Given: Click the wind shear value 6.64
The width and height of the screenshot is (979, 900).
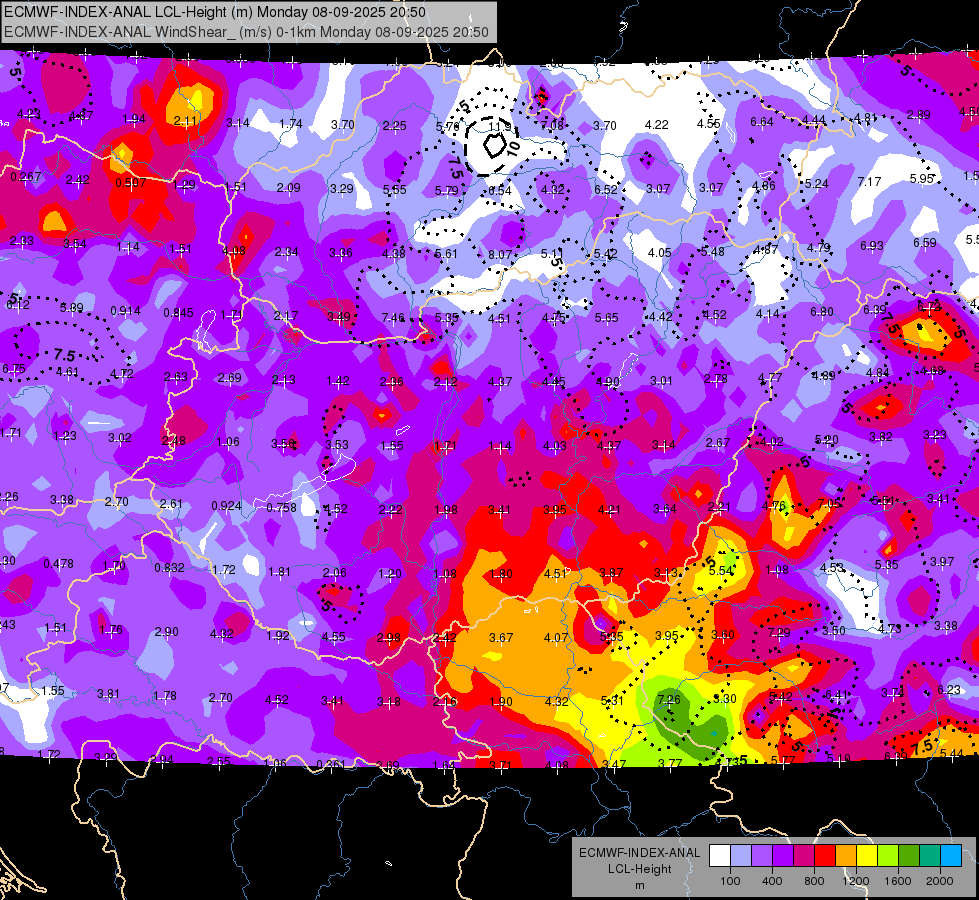Looking at the screenshot, I should (762, 121).
